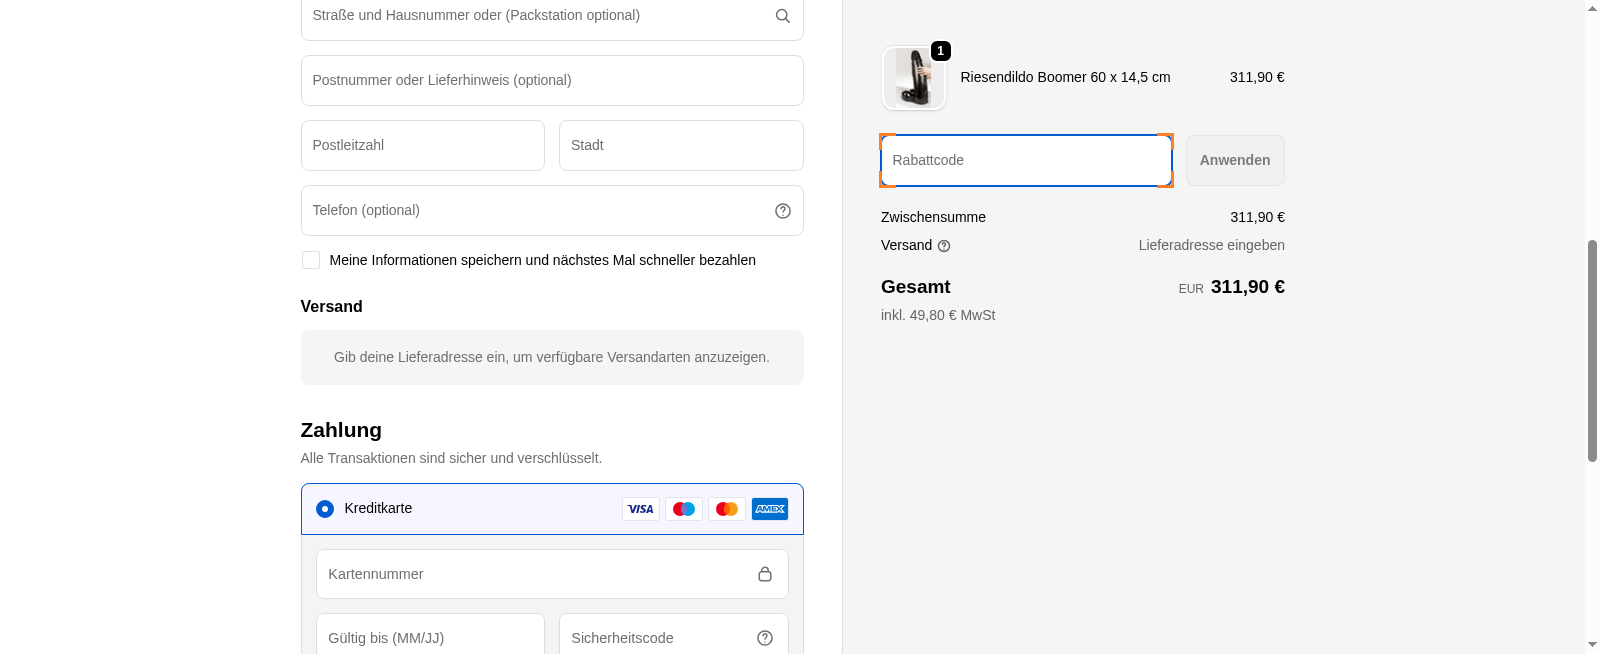Click the Versand info question icon
This screenshot has width=1600, height=654.
tap(943, 246)
